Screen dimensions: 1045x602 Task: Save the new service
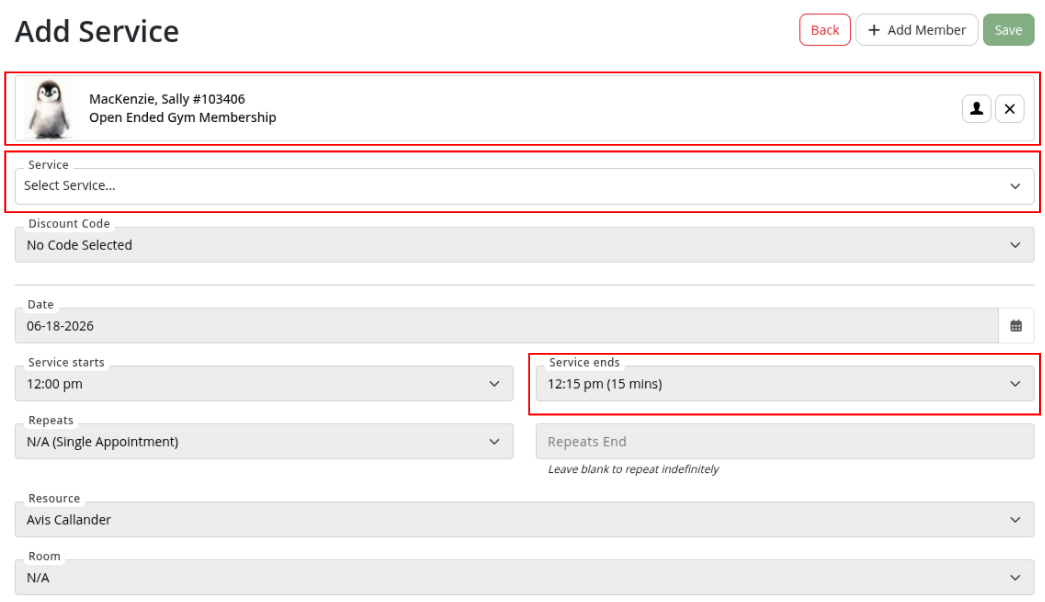(x=1008, y=30)
